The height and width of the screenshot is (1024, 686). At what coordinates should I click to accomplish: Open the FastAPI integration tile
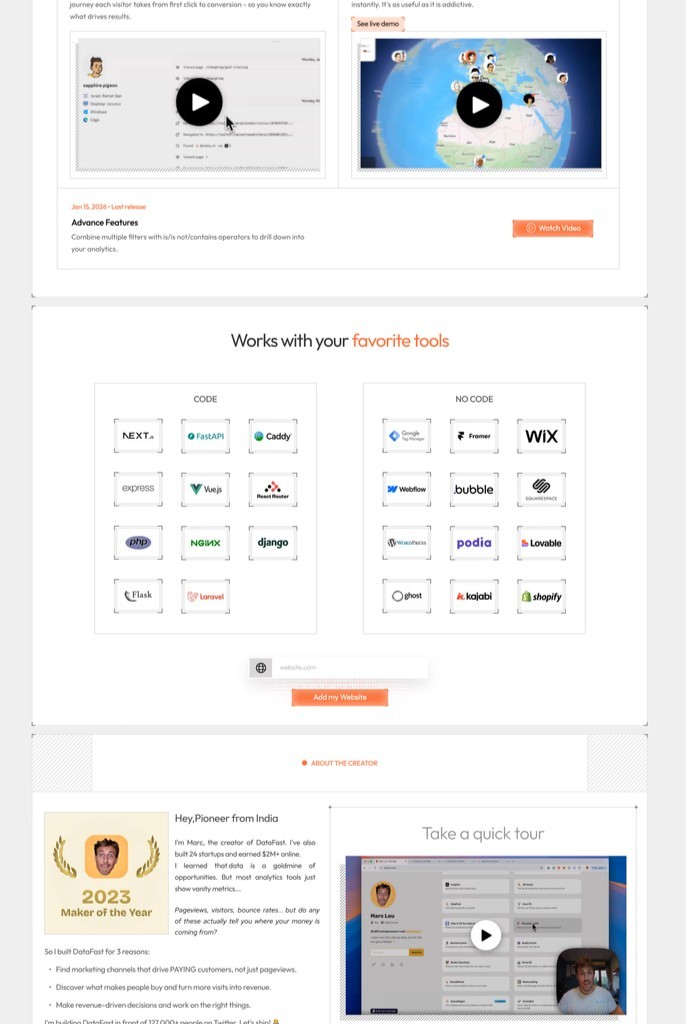coord(205,436)
